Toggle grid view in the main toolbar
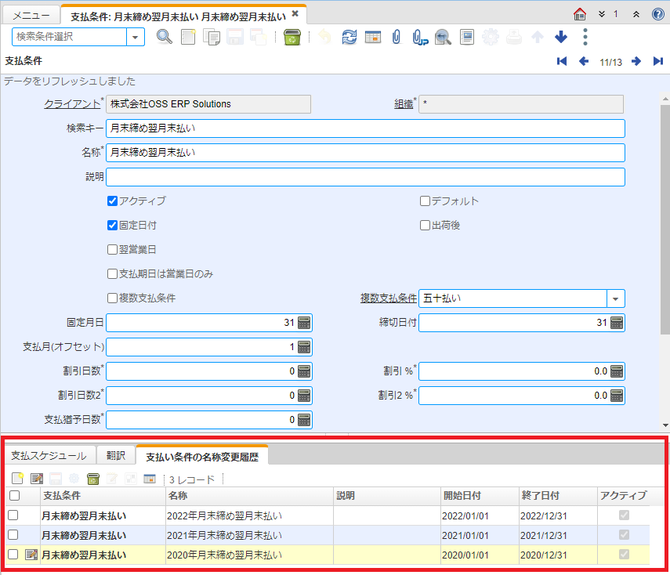670x575 pixels. coord(373,37)
